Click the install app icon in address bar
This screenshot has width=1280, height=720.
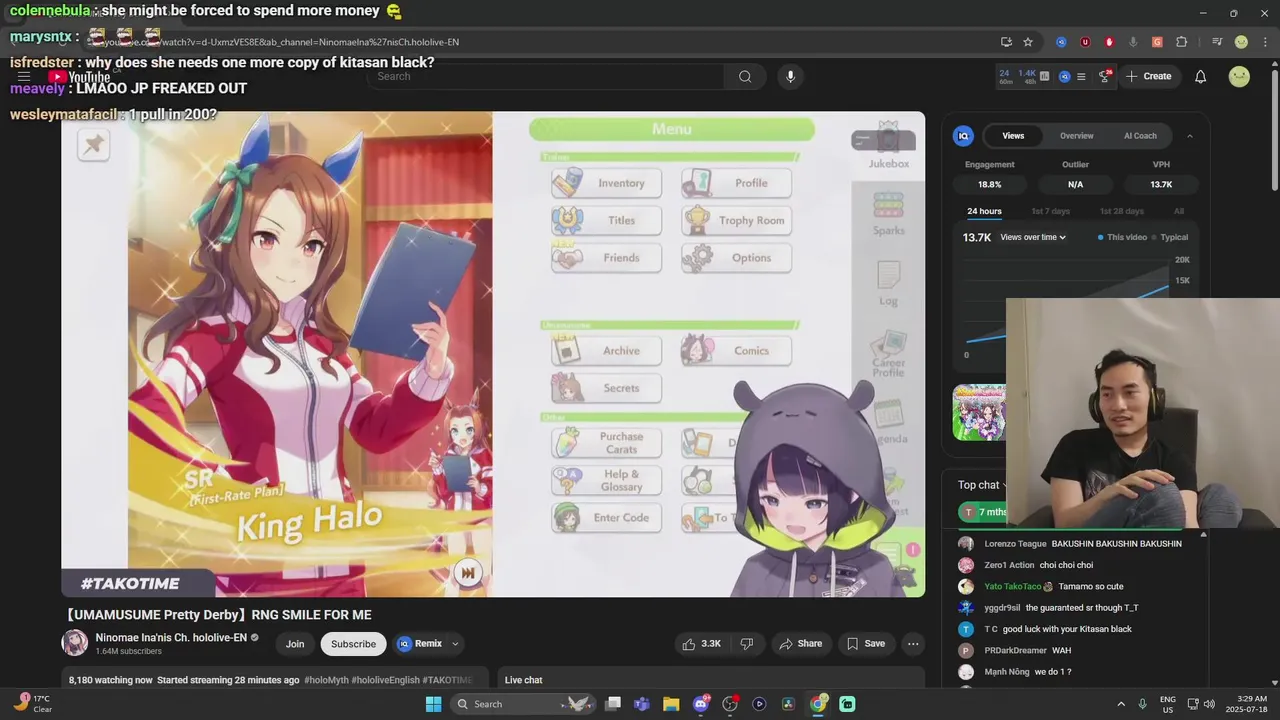tap(1006, 42)
